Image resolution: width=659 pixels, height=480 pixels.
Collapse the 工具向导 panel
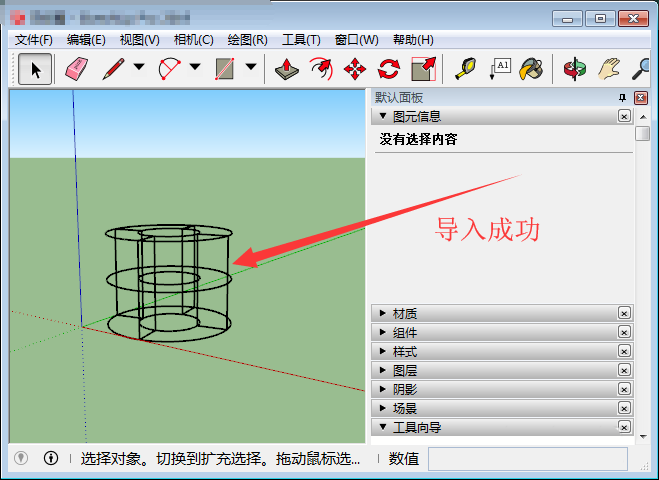click(x=383, y=427)
